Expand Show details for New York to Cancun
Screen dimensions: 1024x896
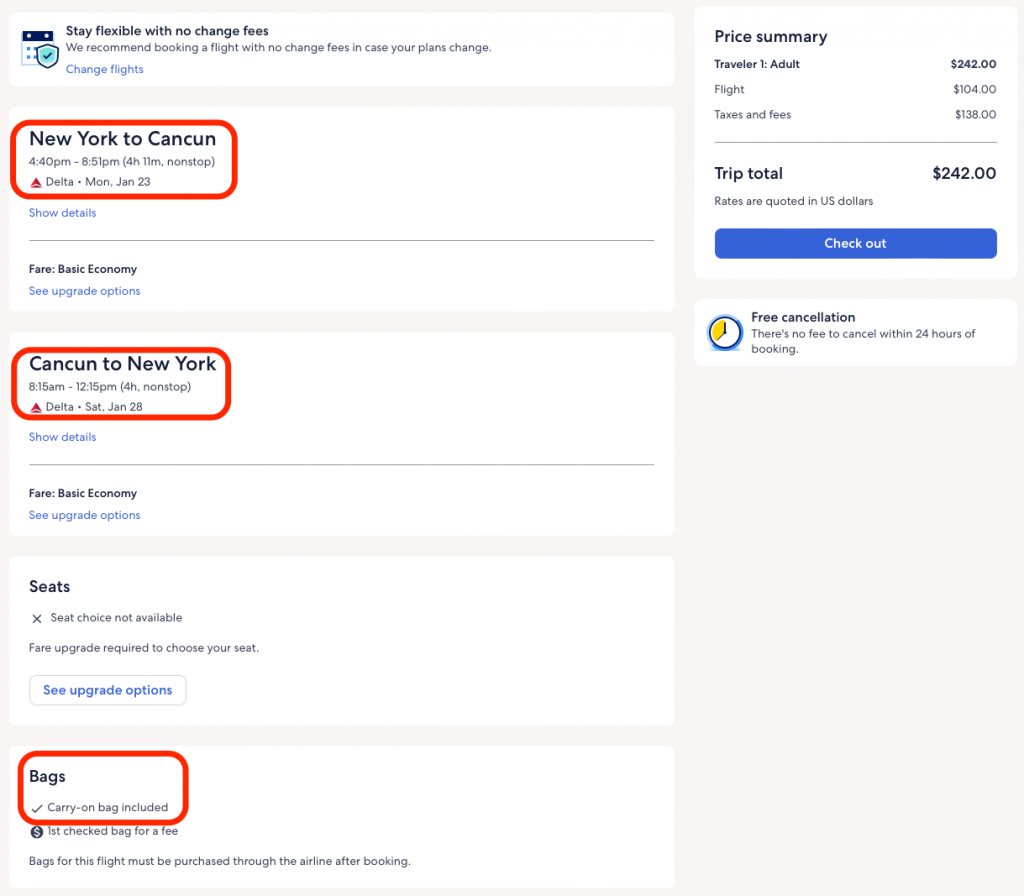coord(62,213)
